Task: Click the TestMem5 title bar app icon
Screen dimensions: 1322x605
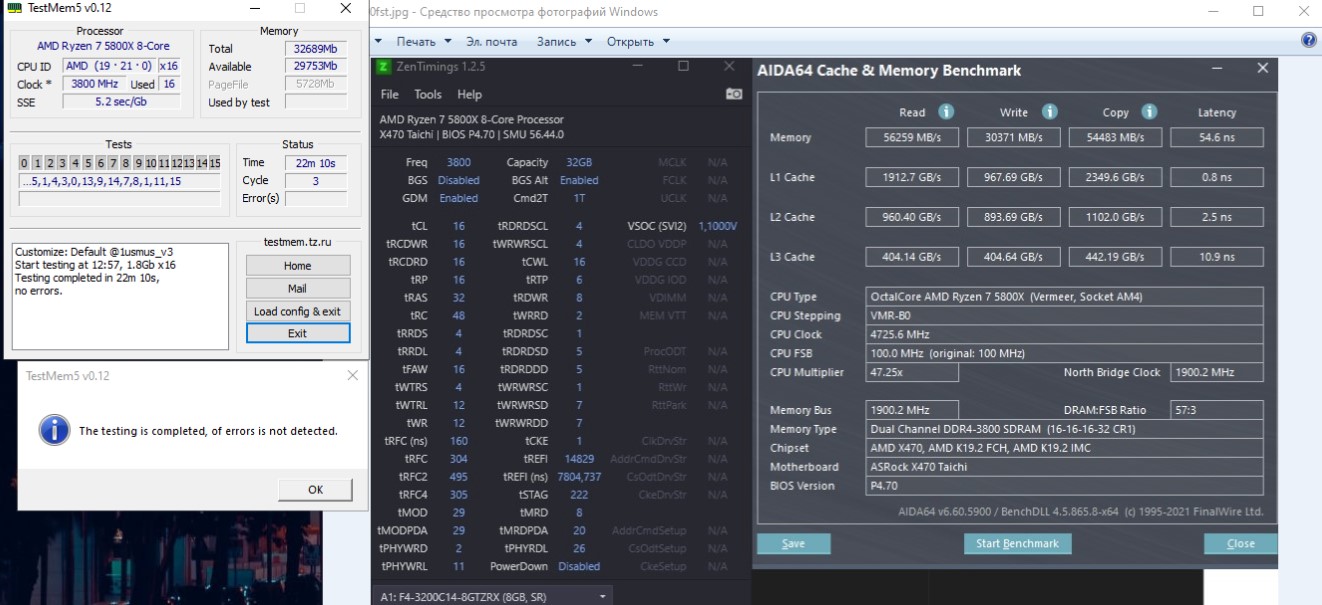Action: tap(14, 9)
